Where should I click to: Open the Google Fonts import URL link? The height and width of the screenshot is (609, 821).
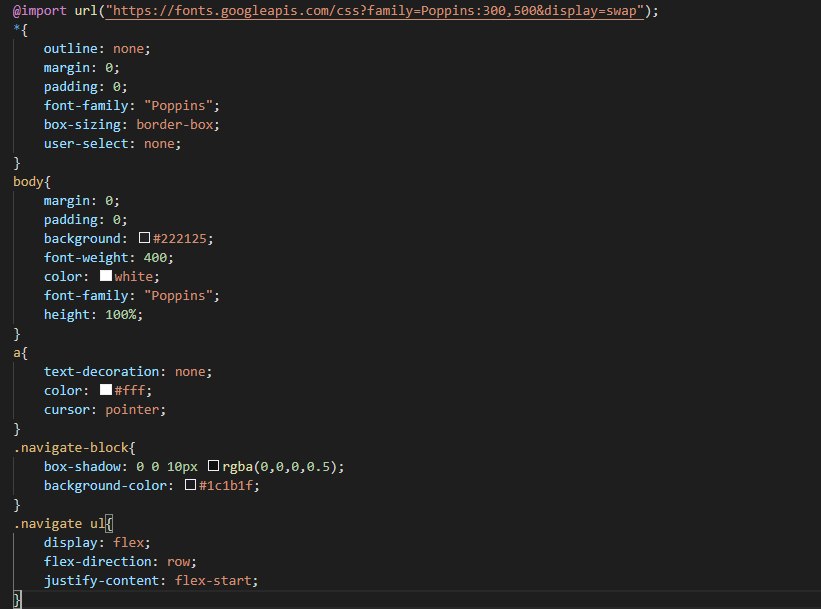tap(375, 10)
